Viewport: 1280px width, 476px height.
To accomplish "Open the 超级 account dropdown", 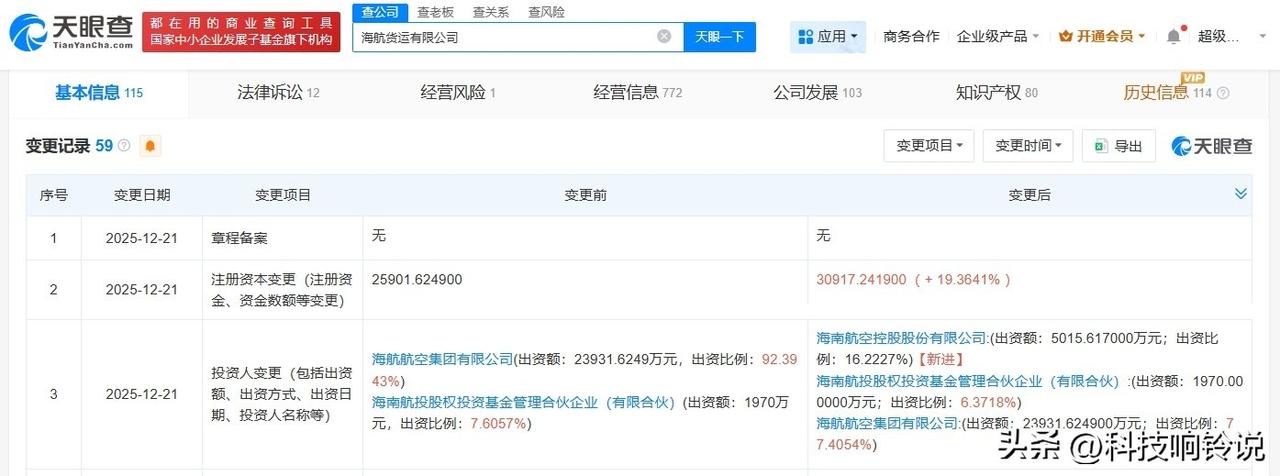I will [x=1231, y=36].
